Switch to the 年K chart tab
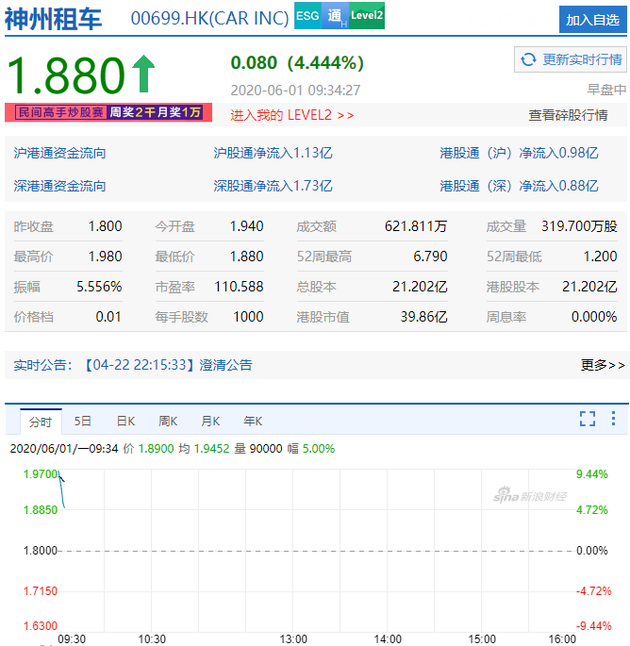 point(253,421)
